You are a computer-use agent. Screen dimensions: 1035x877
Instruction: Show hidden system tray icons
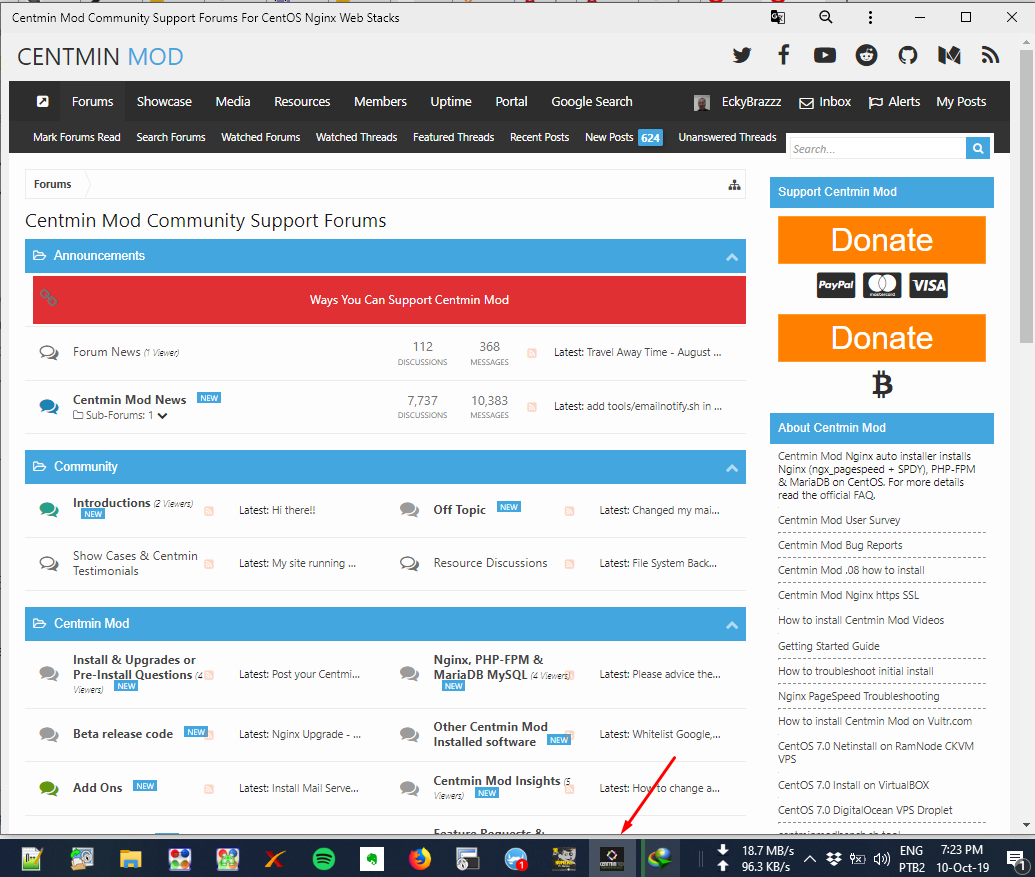tap(809, 859)
